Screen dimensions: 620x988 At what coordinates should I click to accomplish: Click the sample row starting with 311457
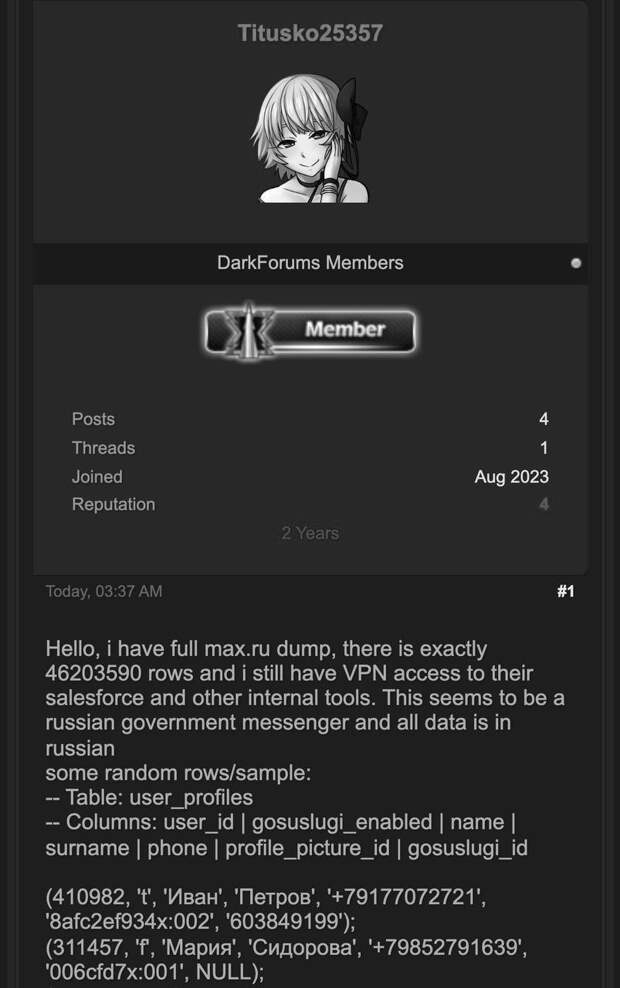tap(270, 948)
